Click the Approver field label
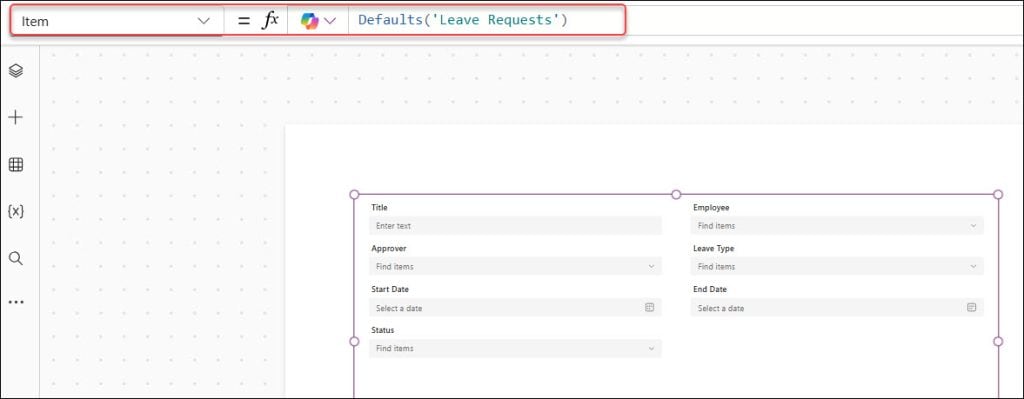The height and width of the screenshot is (399, 1024). pos(389,249)
